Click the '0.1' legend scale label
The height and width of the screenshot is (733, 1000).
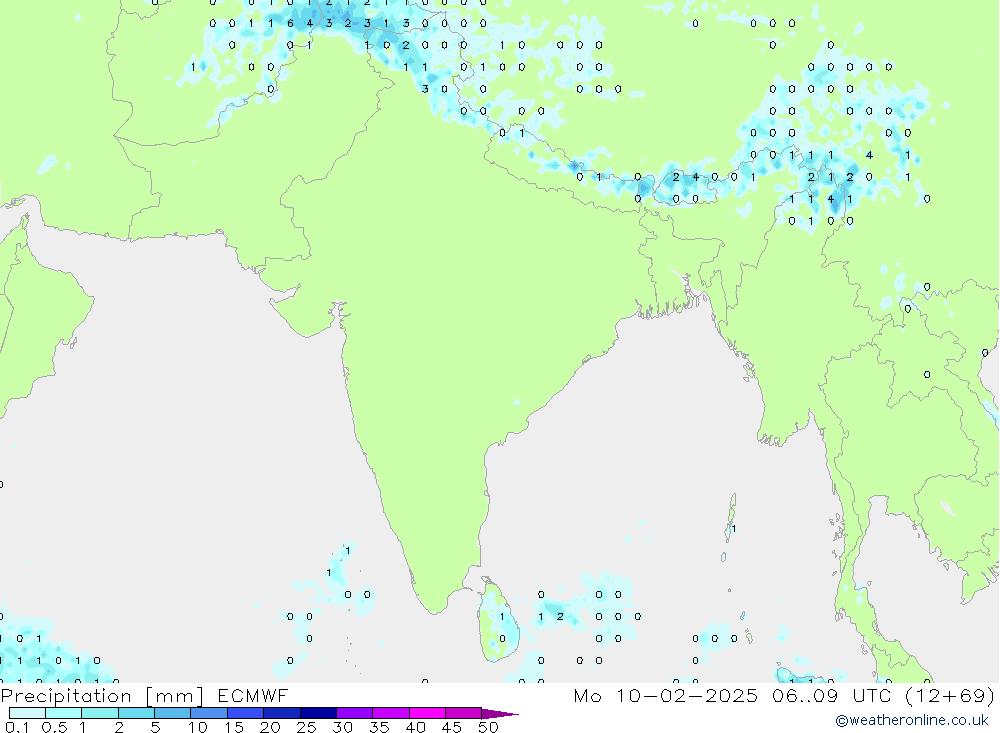[17, 727]
